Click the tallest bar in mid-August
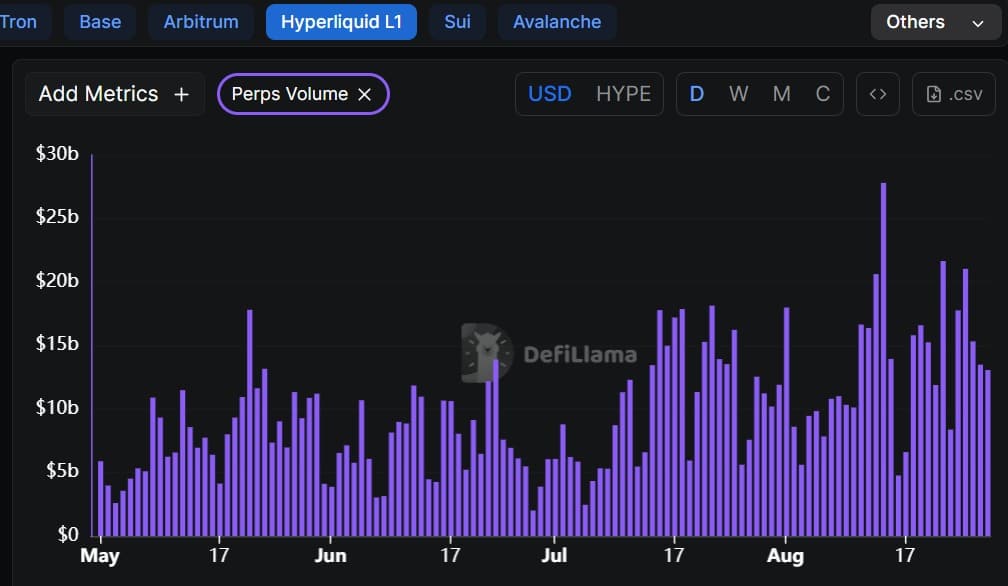The image size is (1008, 586). click(883, 358)
